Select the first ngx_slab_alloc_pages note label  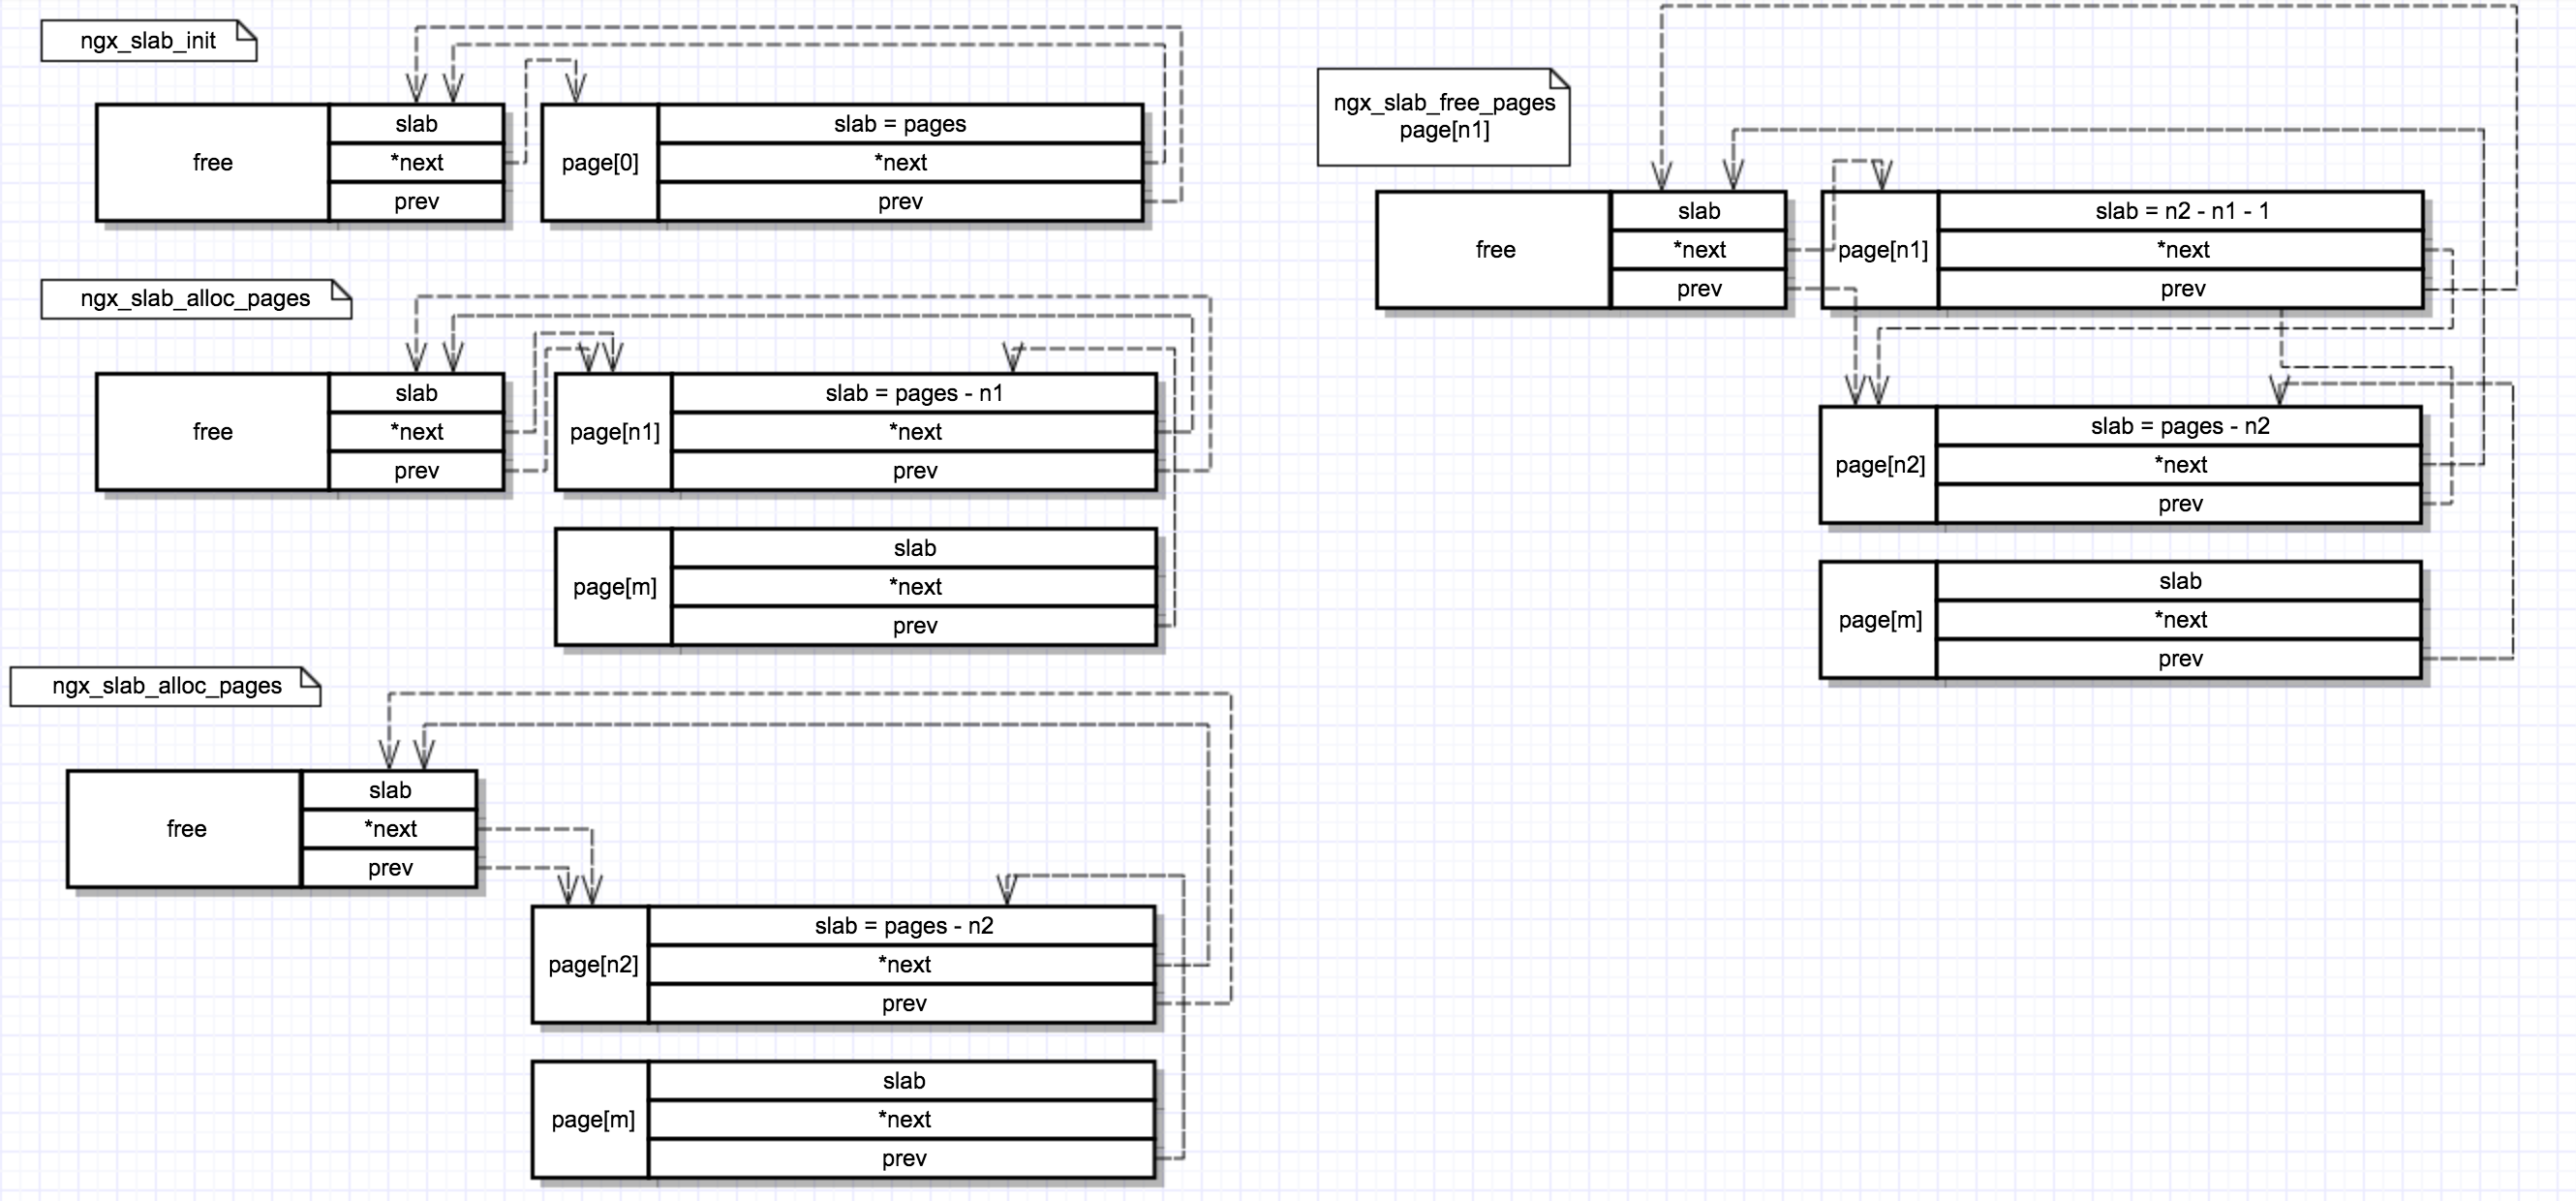tap(195, 299)
